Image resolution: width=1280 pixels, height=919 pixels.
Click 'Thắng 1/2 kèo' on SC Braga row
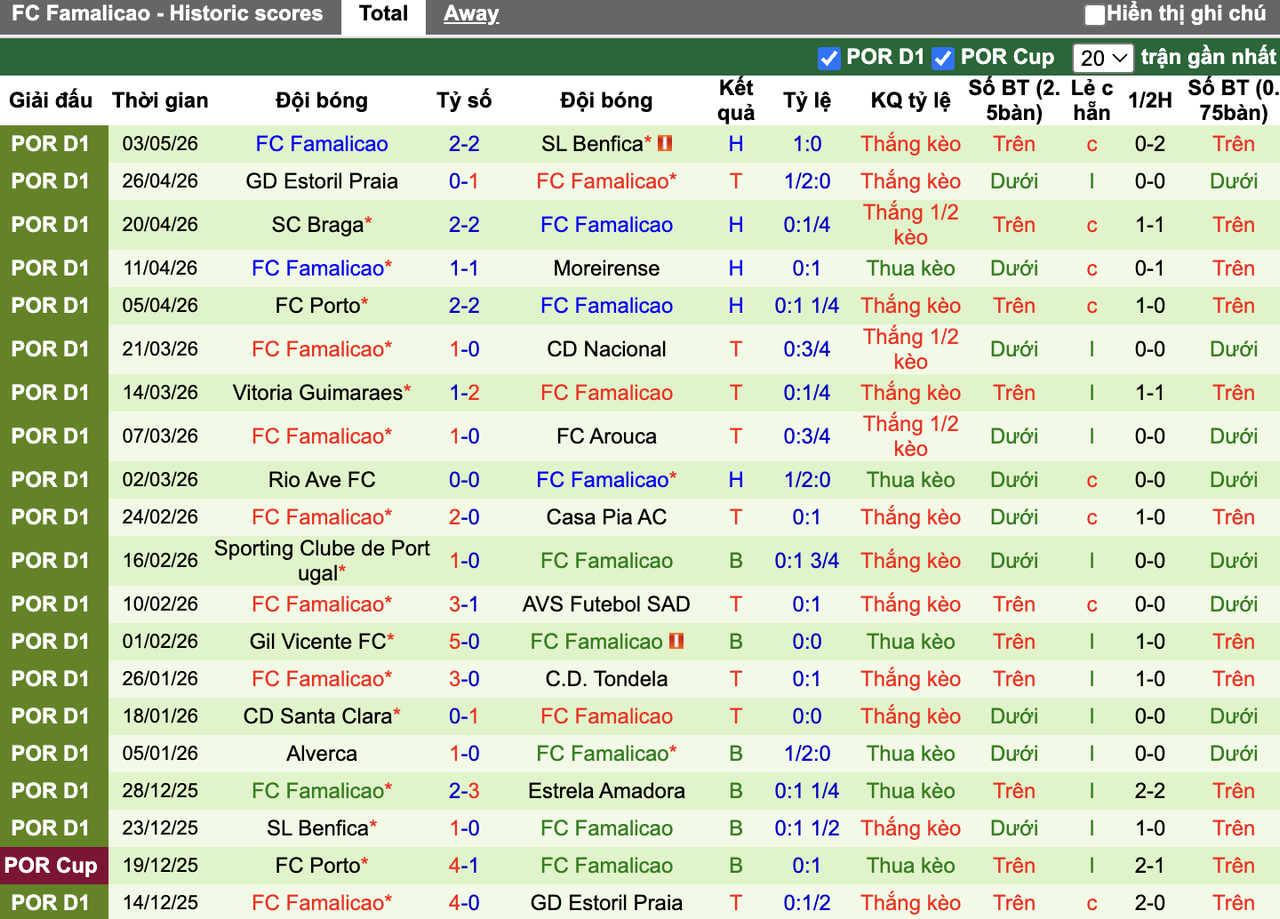click(x=911, y=225)
